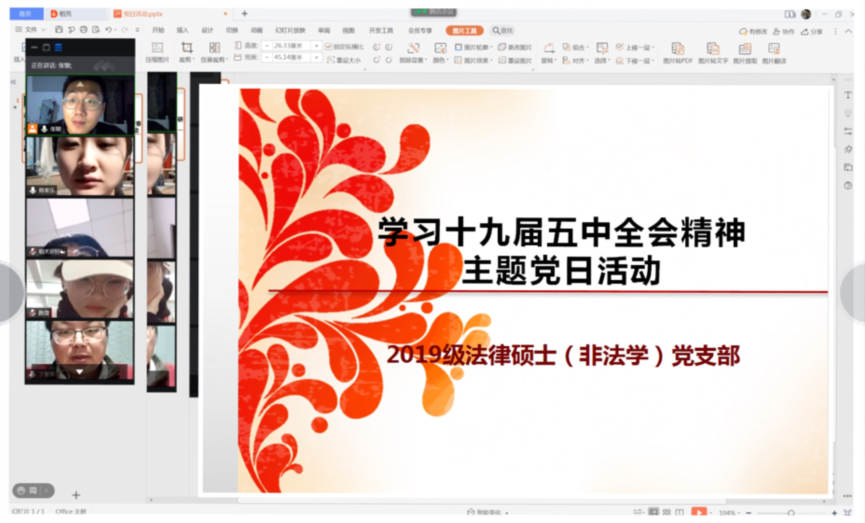The image size is (865, 523).
Task: Click the 图片翻译 icon
Action: pyautogui.click(x=774, y=50)
